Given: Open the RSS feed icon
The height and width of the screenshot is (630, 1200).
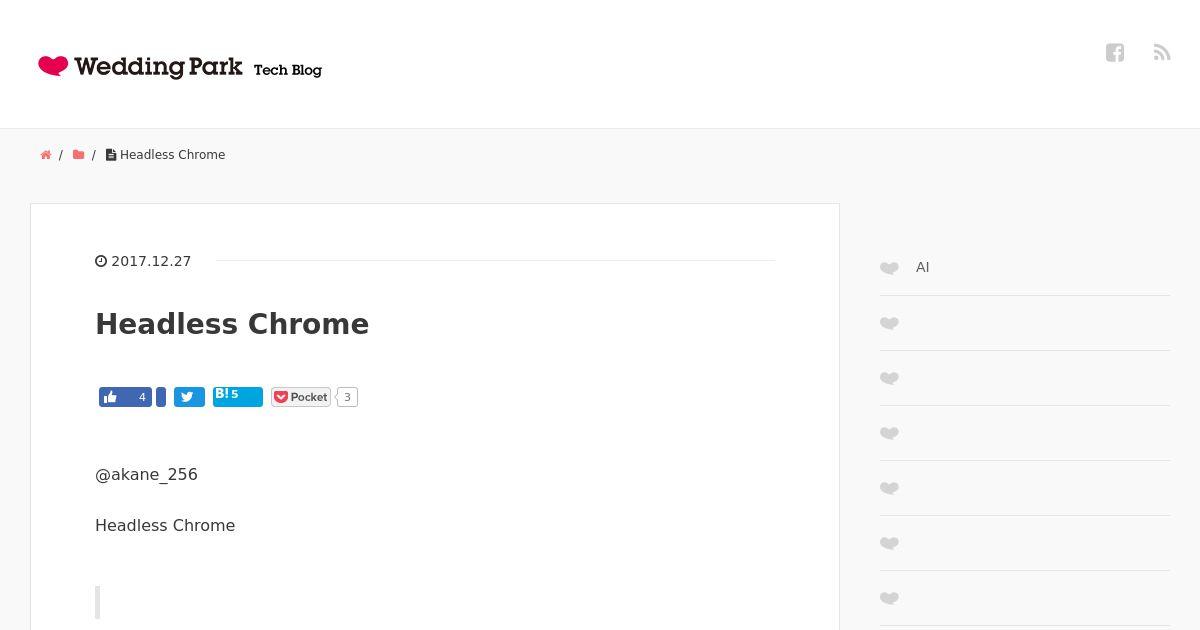Looking at the screenshot, I should tap(1162, 52).
